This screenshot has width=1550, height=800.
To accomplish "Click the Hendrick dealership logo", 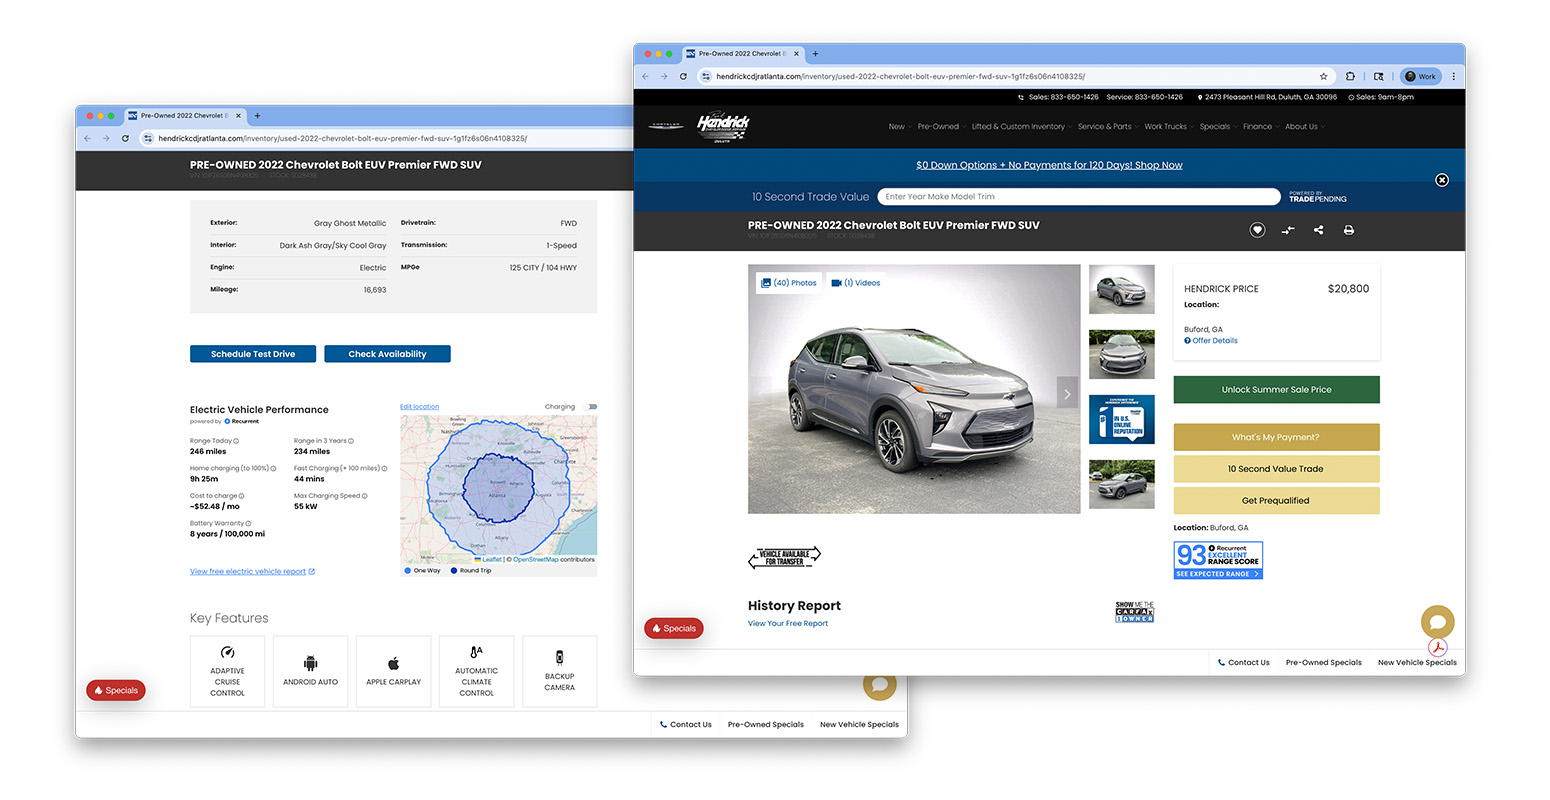I will [722, 127].
